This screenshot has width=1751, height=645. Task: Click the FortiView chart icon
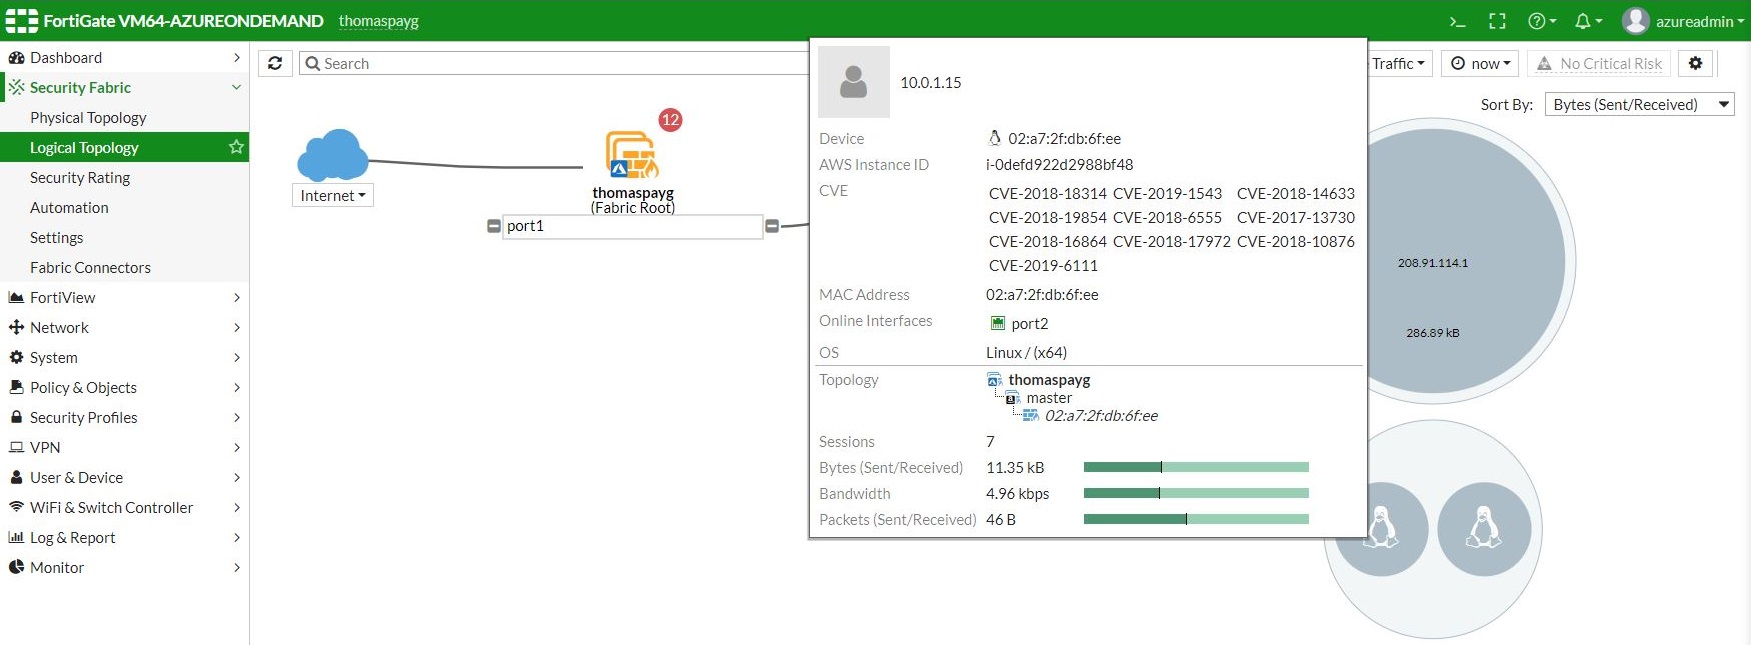click(x=16, y=297)
